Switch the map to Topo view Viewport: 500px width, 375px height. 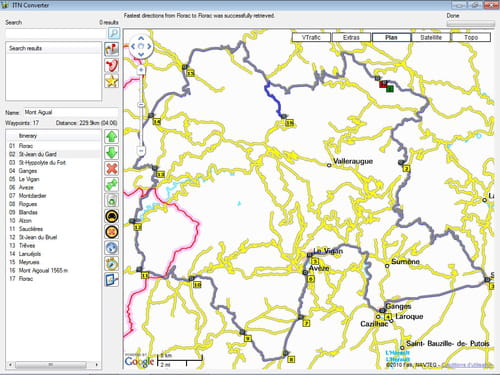(x=471, y=37)
